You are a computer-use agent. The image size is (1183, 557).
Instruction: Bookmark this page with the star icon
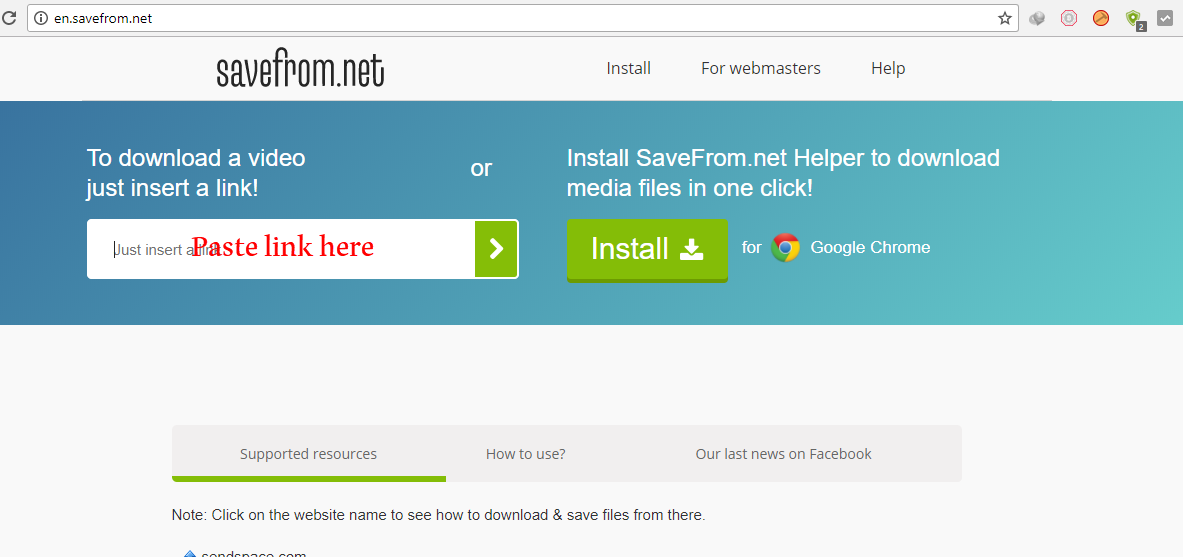pyautogui.click(x=1004, y=18)
